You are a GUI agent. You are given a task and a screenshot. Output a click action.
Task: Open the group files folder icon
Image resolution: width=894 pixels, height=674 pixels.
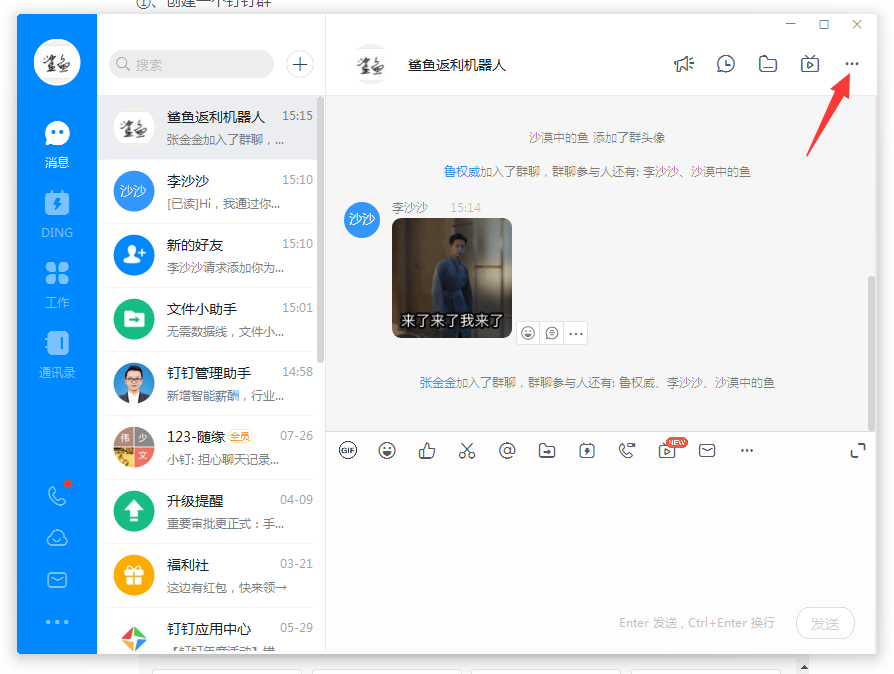coord(768,64)
